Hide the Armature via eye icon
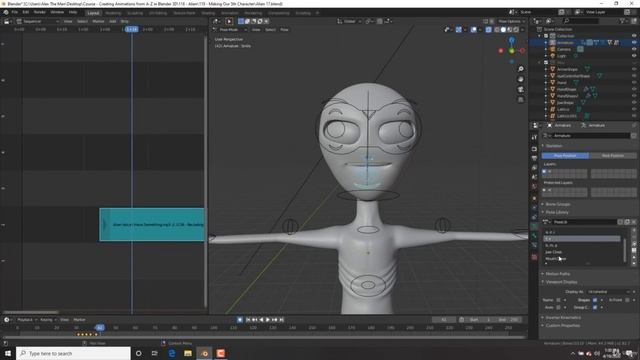Image resolution: width=640 pixels, height=360 pixels. click(634, 42)
